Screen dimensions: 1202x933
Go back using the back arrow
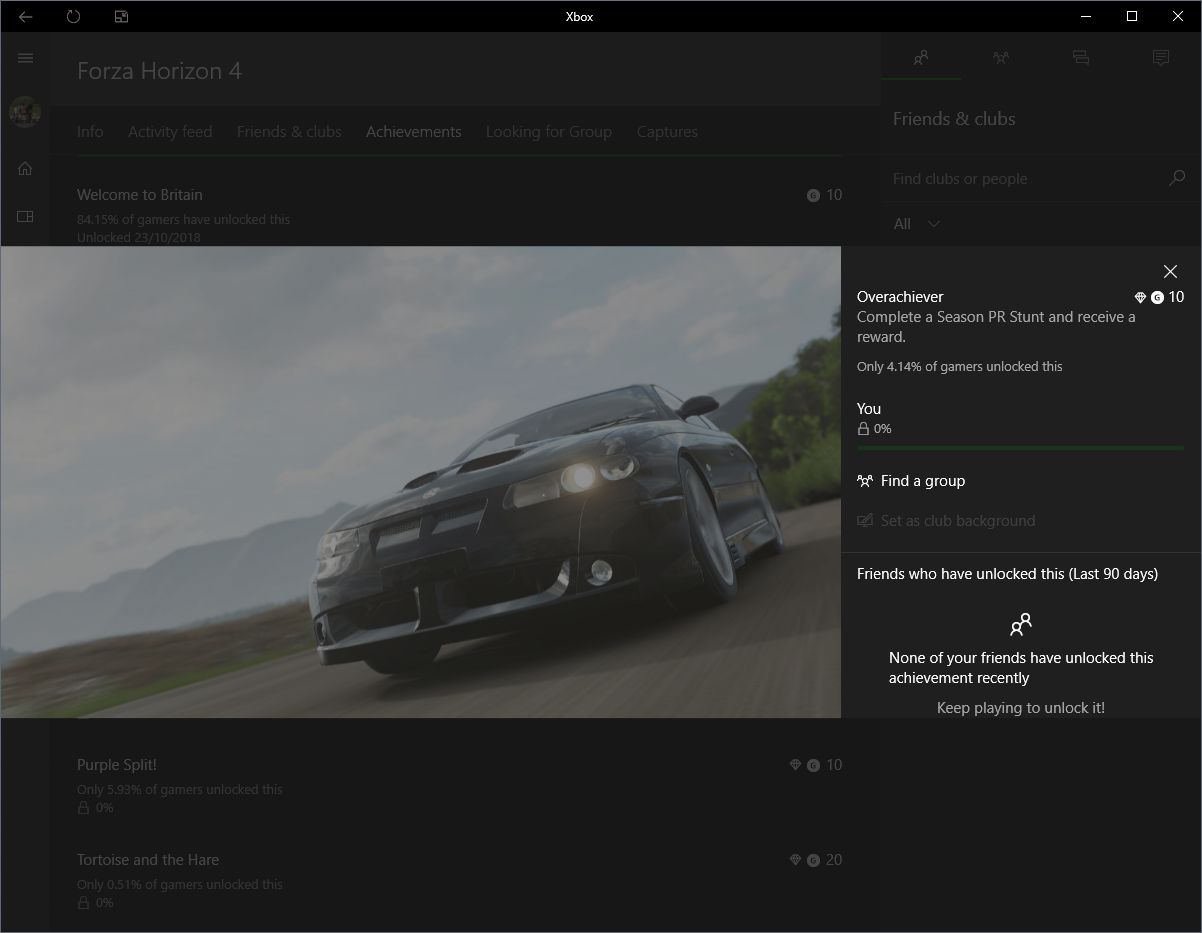click(x=26, y=16)
